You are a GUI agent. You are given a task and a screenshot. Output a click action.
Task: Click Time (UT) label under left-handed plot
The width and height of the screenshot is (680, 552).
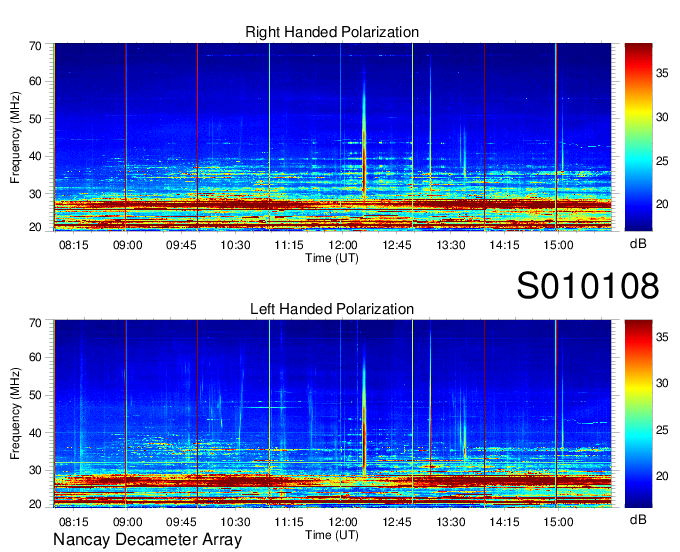click(x=332, y=535)
